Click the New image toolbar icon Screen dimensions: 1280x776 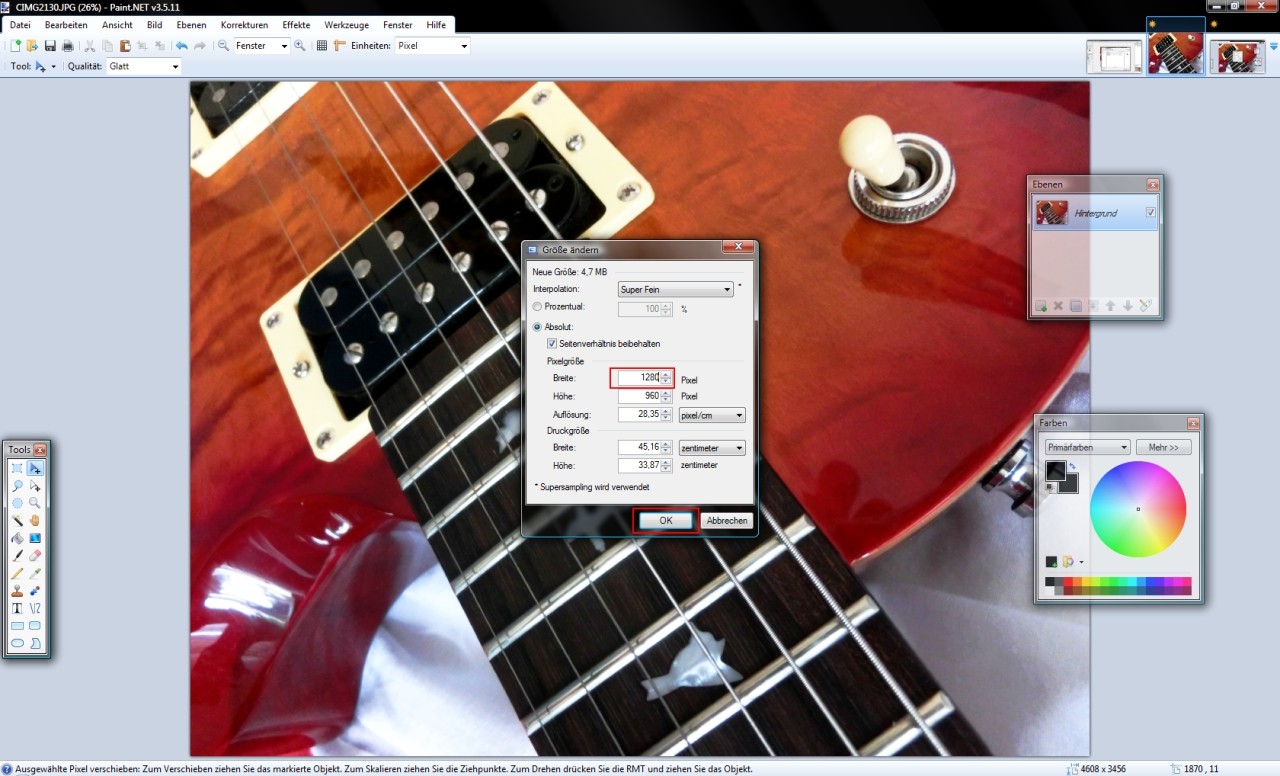[16, 46]
